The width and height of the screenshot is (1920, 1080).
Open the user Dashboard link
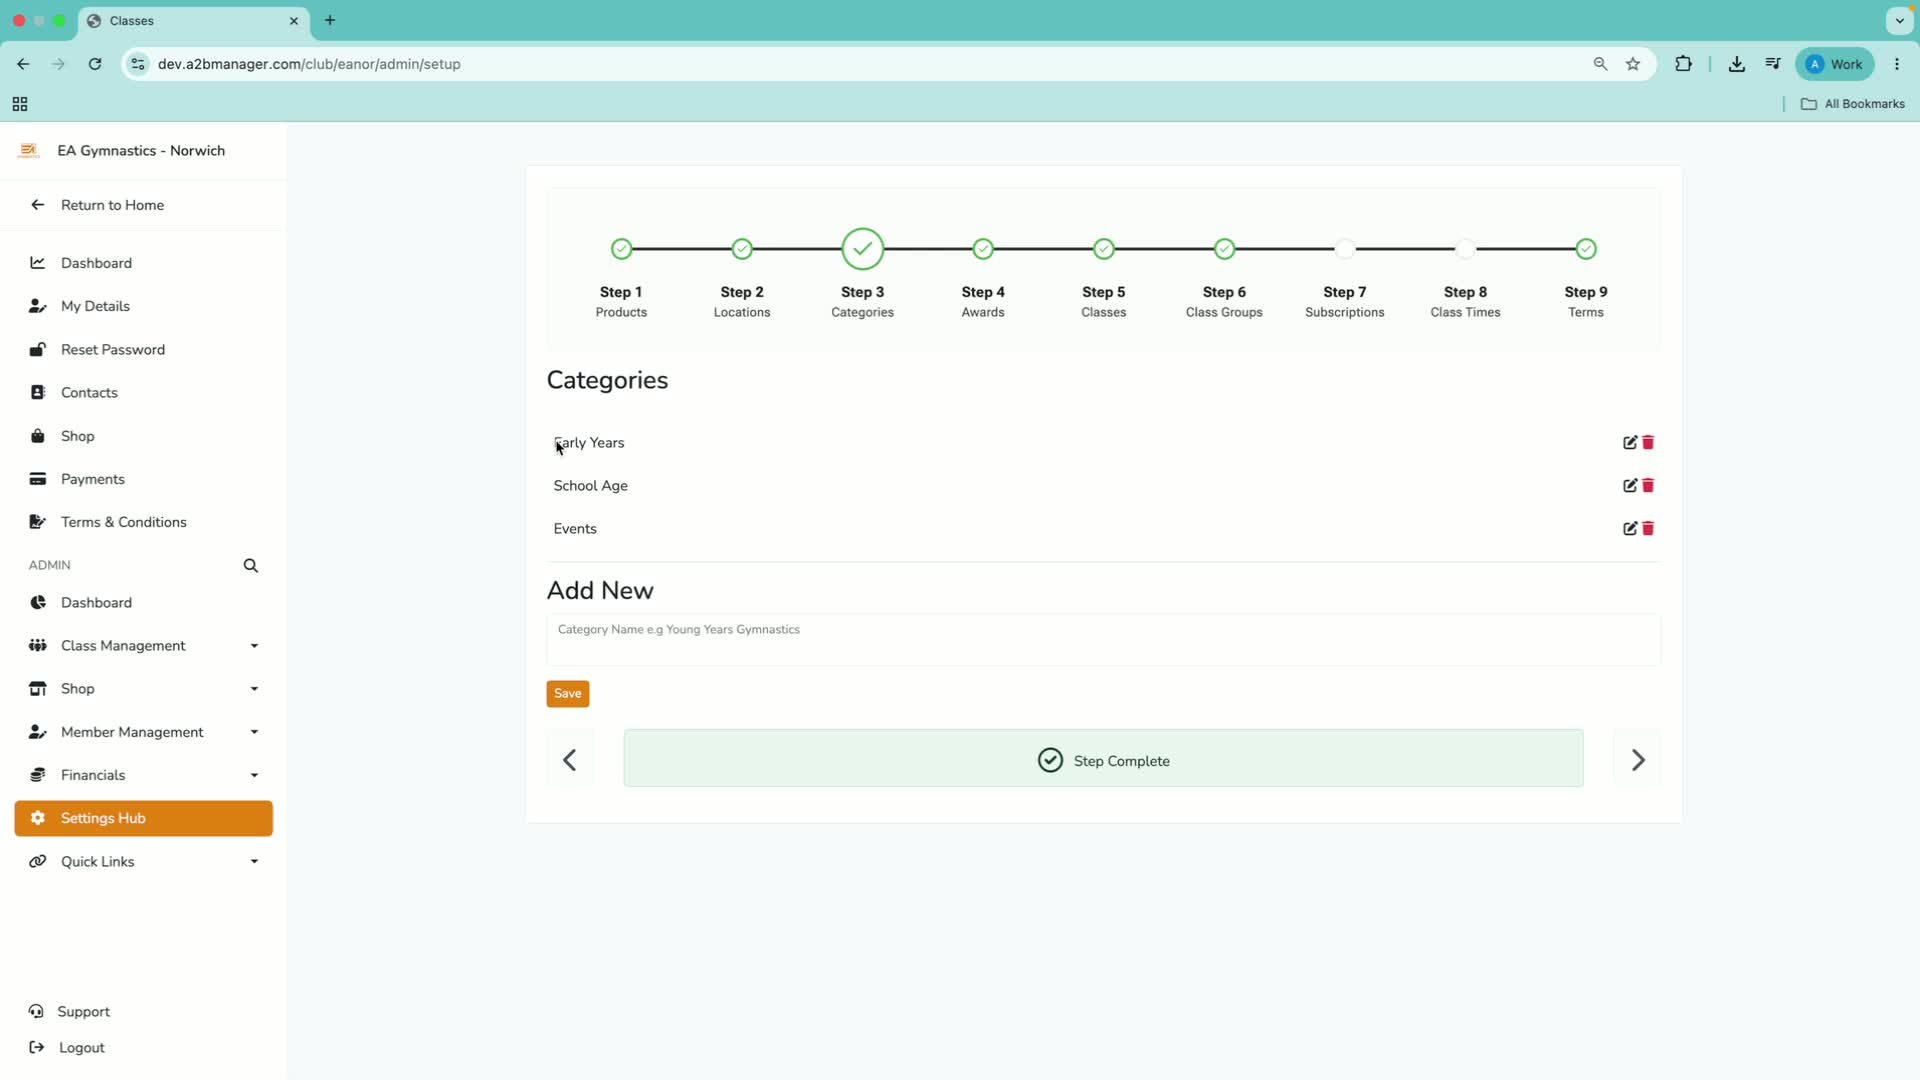click(x=96, y=263)
